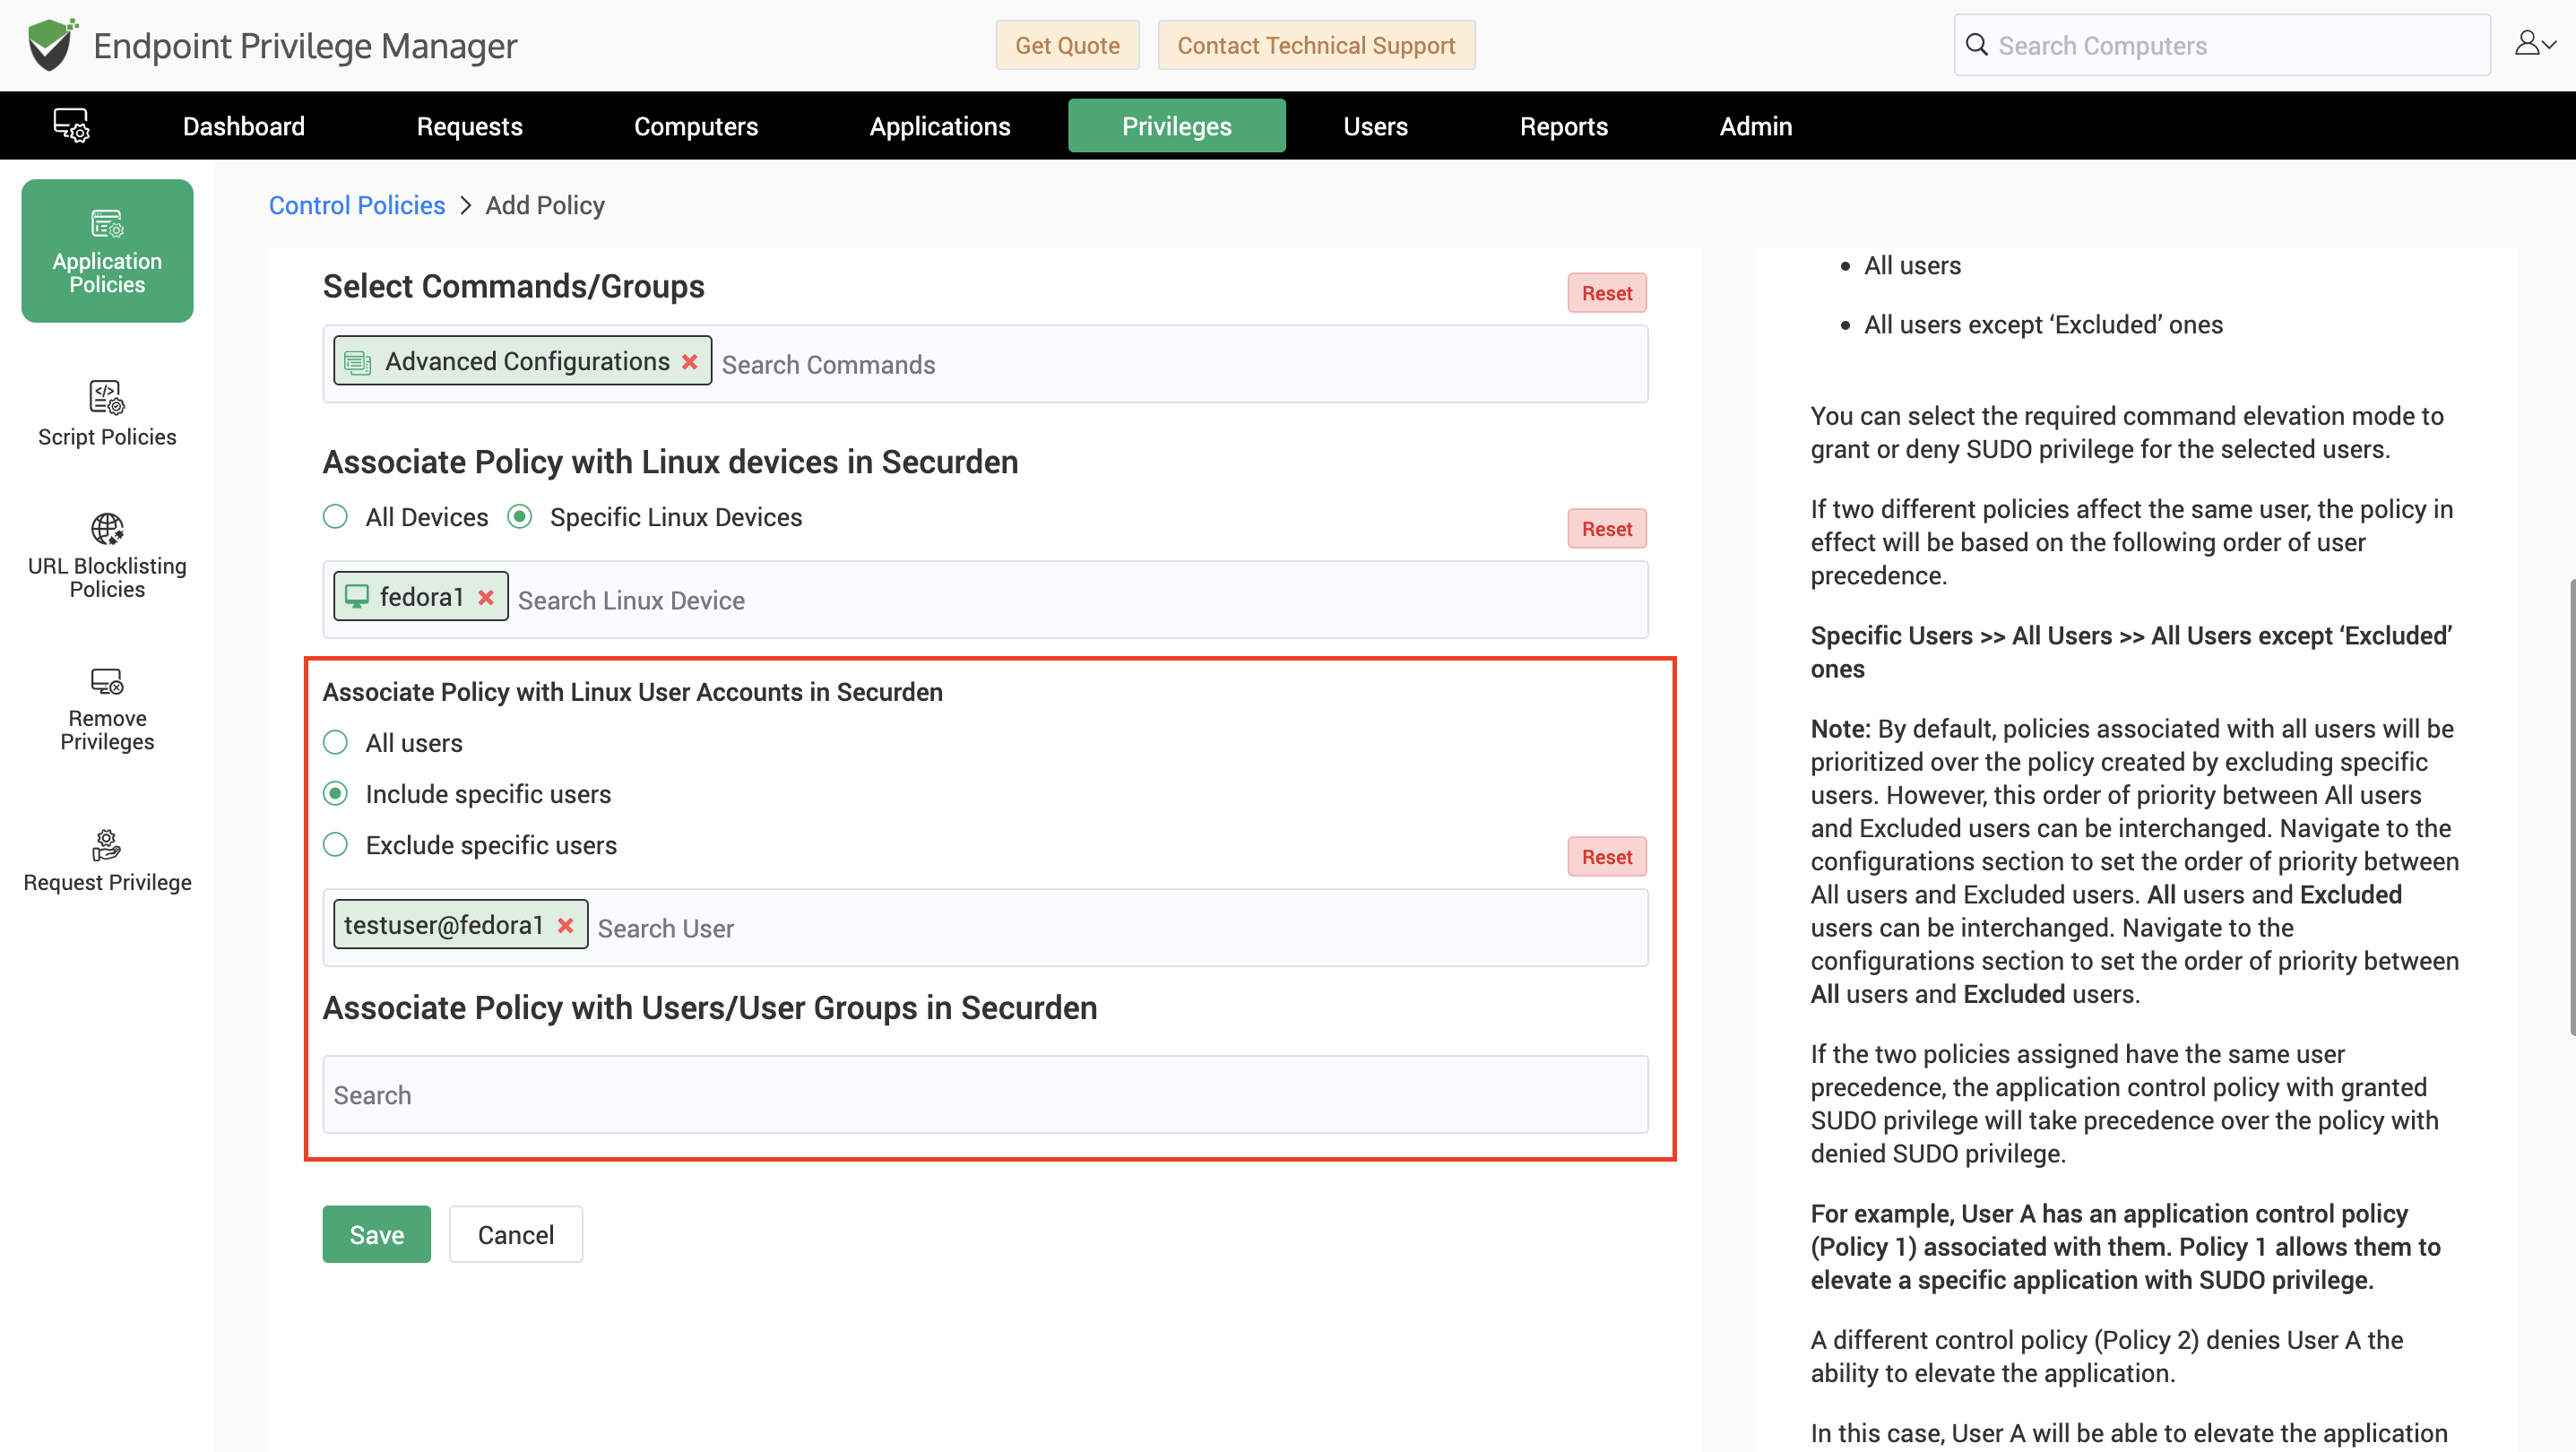Reset the Linux devices selection
2576x1452 pixels.
(x=1607, y=529)
